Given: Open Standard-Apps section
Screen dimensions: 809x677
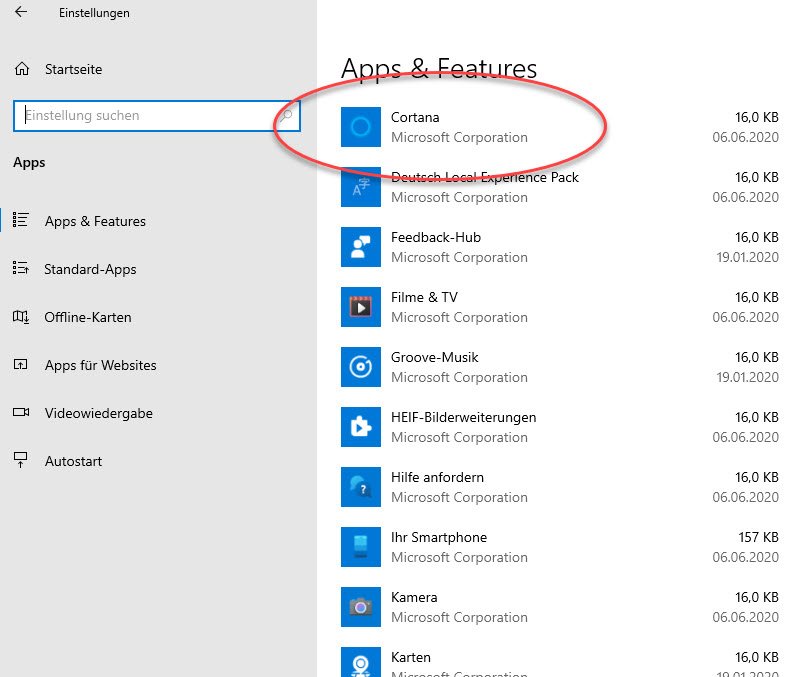Looking at the screenshot, I should (90, 269).
